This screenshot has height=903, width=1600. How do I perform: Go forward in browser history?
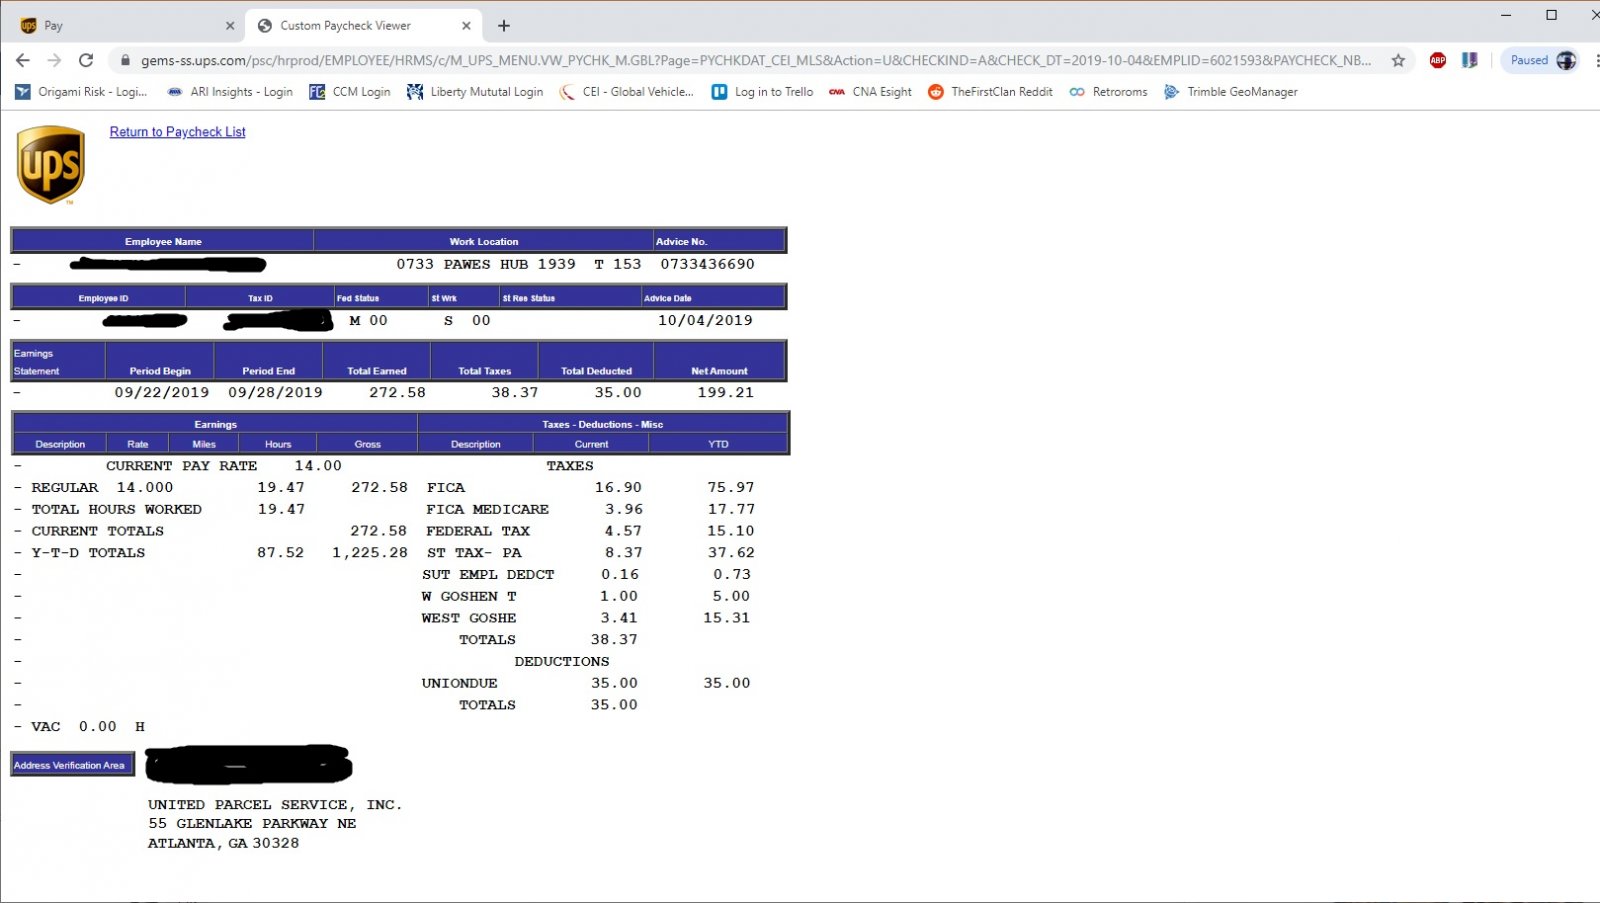click(54, 60)
